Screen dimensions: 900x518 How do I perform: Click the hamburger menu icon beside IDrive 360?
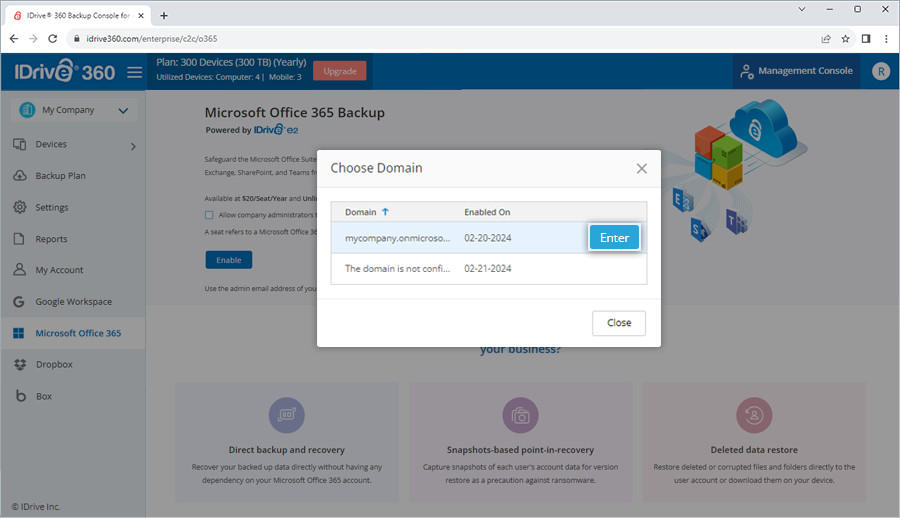click(x=135, y=72)
